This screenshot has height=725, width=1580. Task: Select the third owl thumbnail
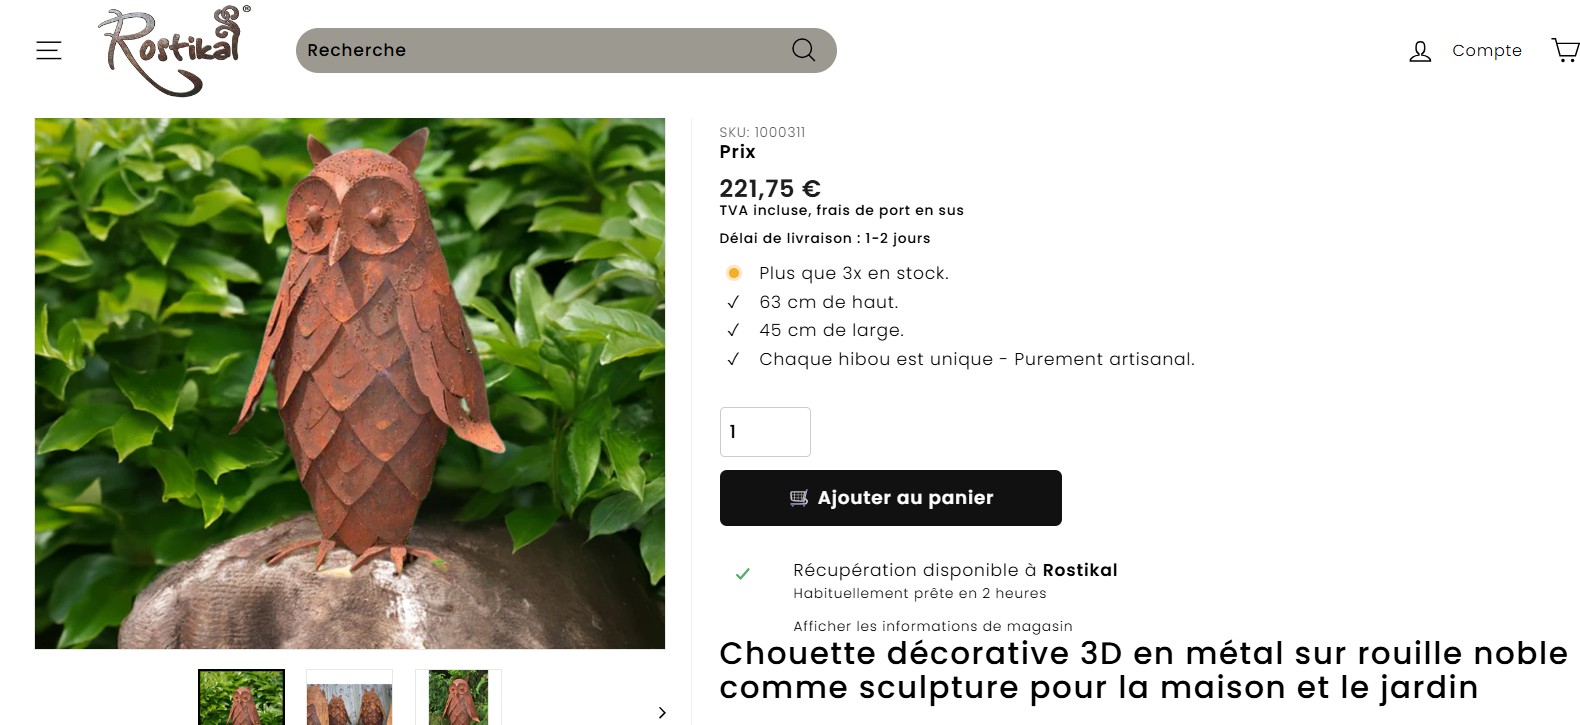pyautogui.click(x=458, y=697)
